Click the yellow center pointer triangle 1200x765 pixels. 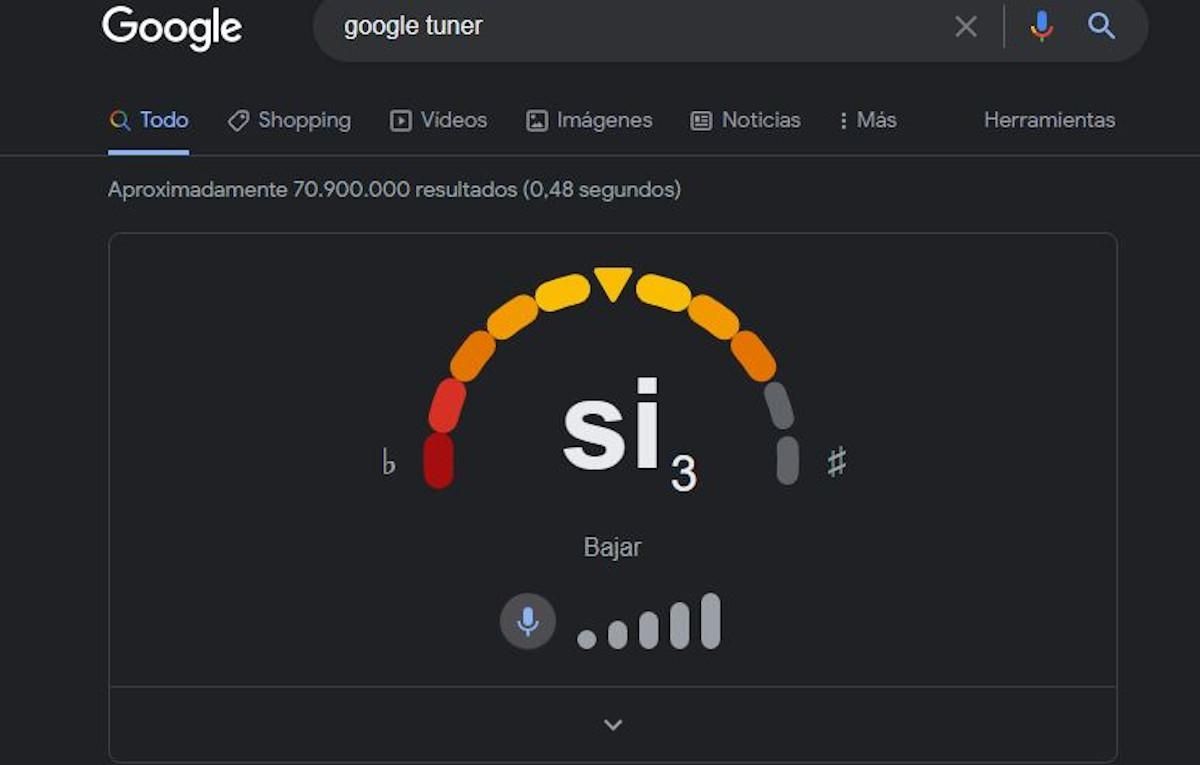tap(612, 282)
